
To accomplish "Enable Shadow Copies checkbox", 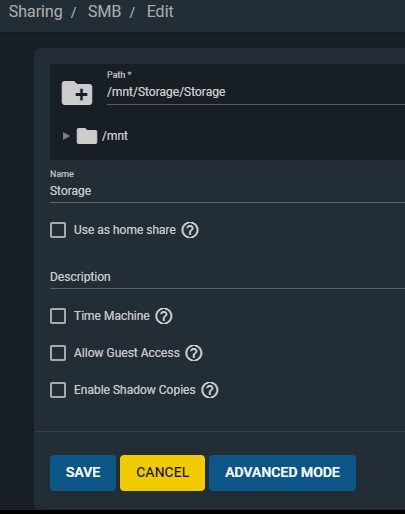I will click(x=58, y=390).
